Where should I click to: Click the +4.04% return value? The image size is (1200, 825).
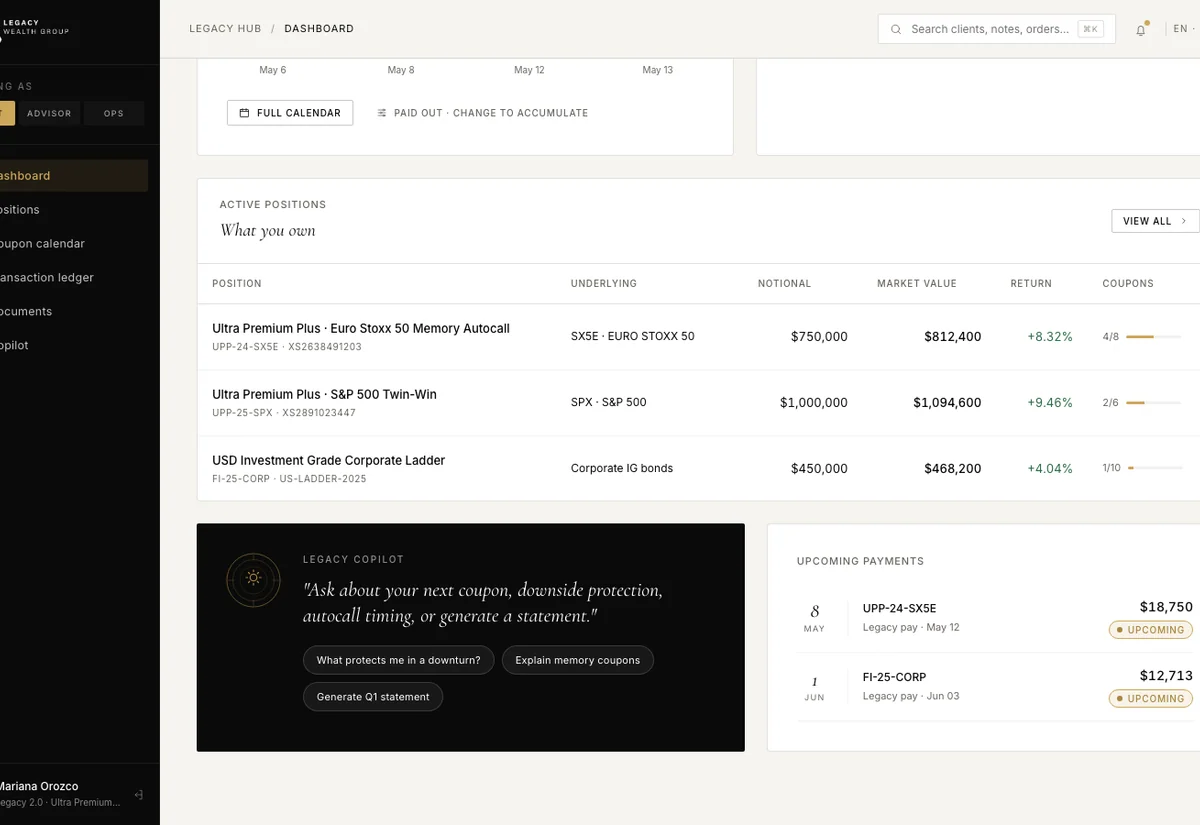click(1050, 469)
